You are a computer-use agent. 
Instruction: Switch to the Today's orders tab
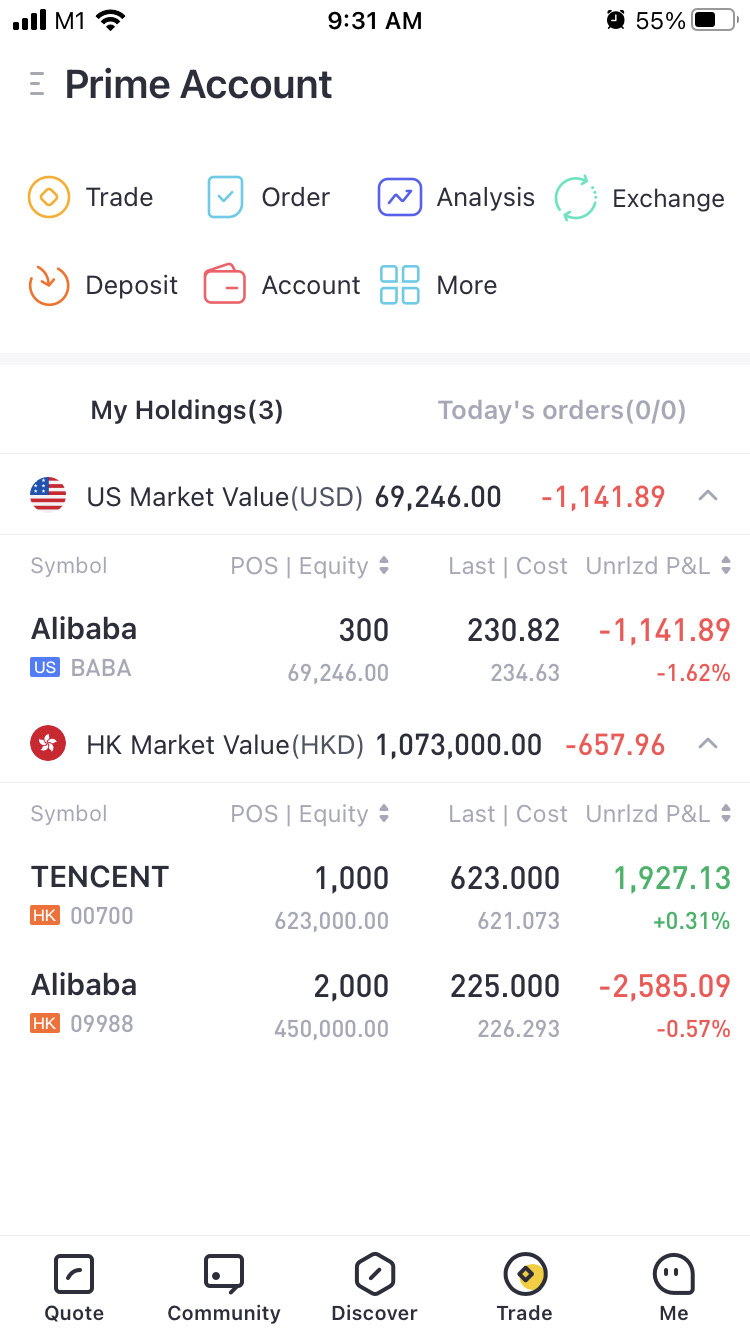(x=561, y=410)
